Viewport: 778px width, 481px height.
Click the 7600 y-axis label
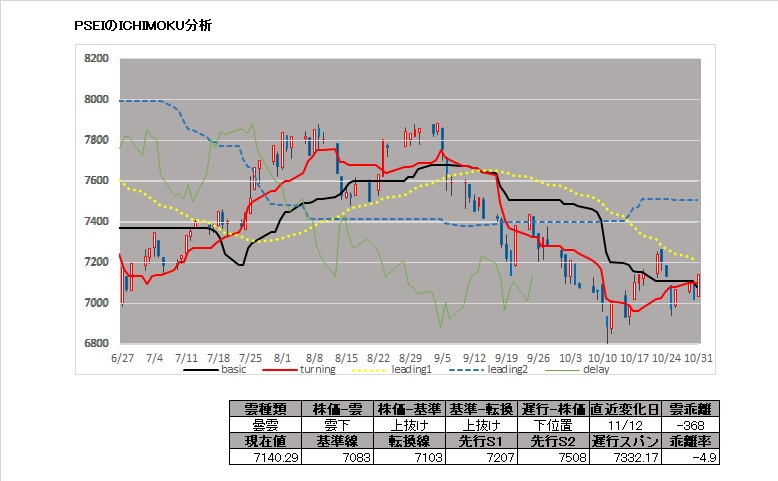click(96, 181)
